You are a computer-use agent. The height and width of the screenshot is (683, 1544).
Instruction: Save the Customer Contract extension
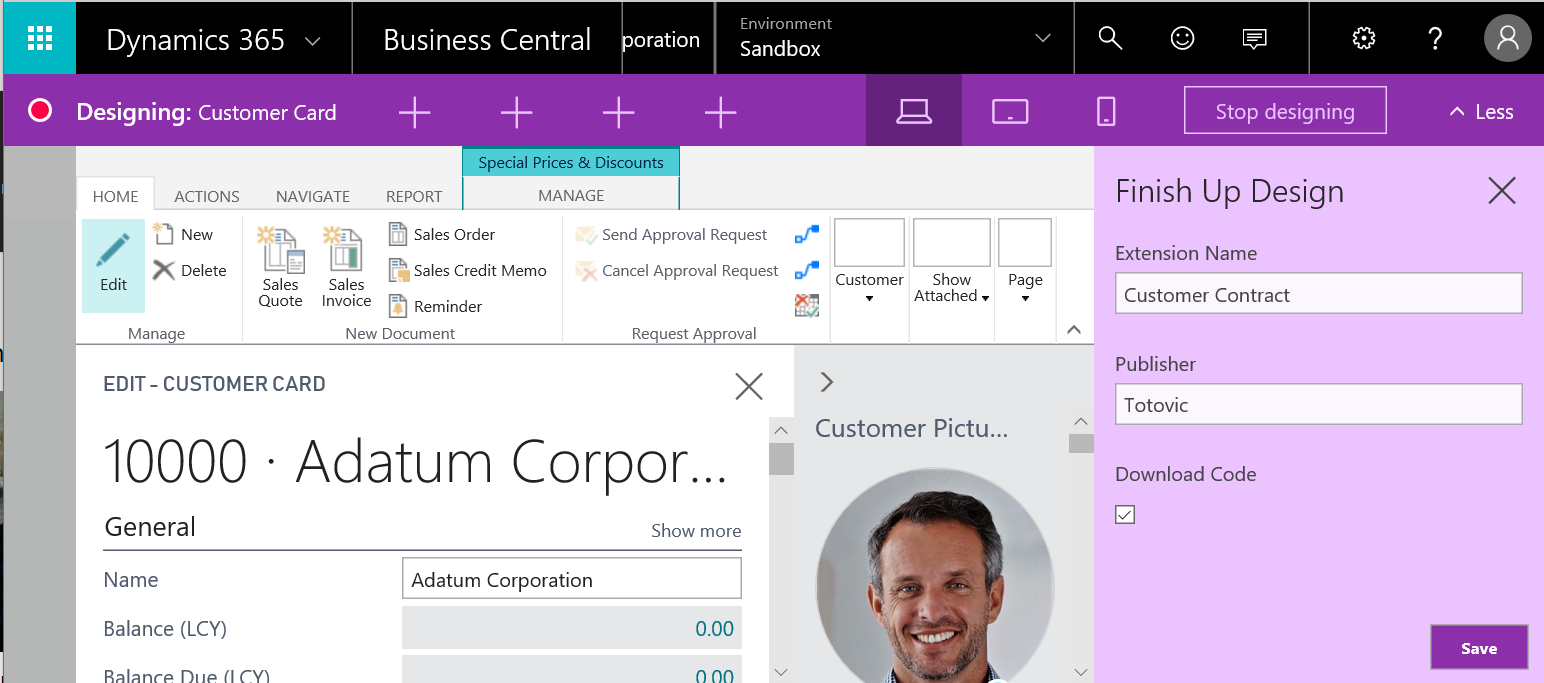point(1479,647)
